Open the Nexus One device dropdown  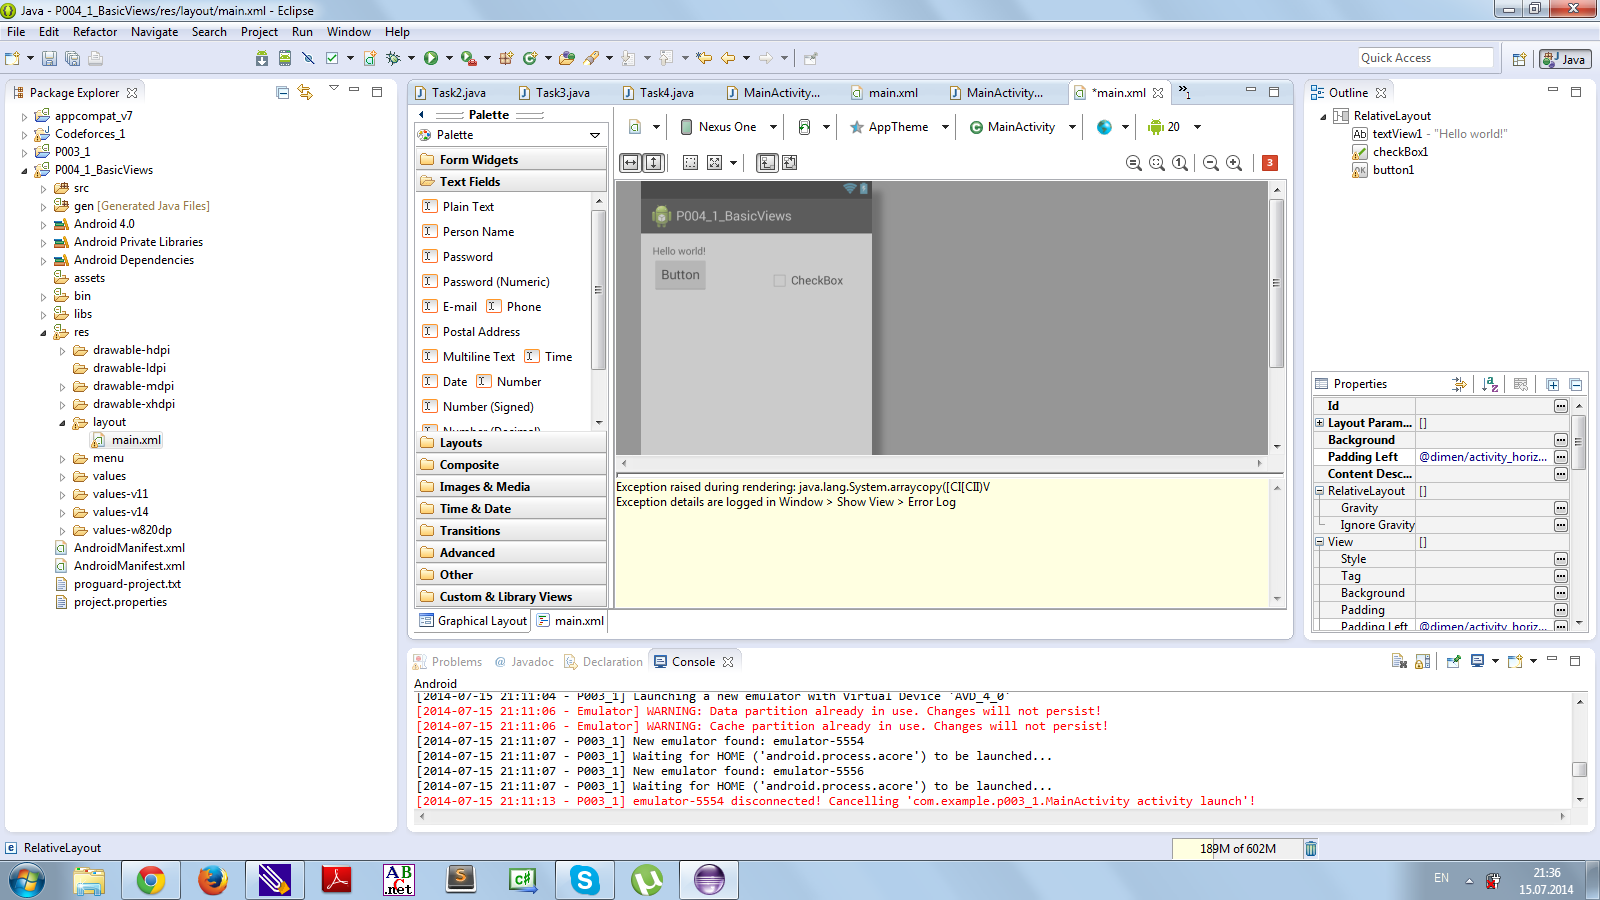(x=728, y=127)
